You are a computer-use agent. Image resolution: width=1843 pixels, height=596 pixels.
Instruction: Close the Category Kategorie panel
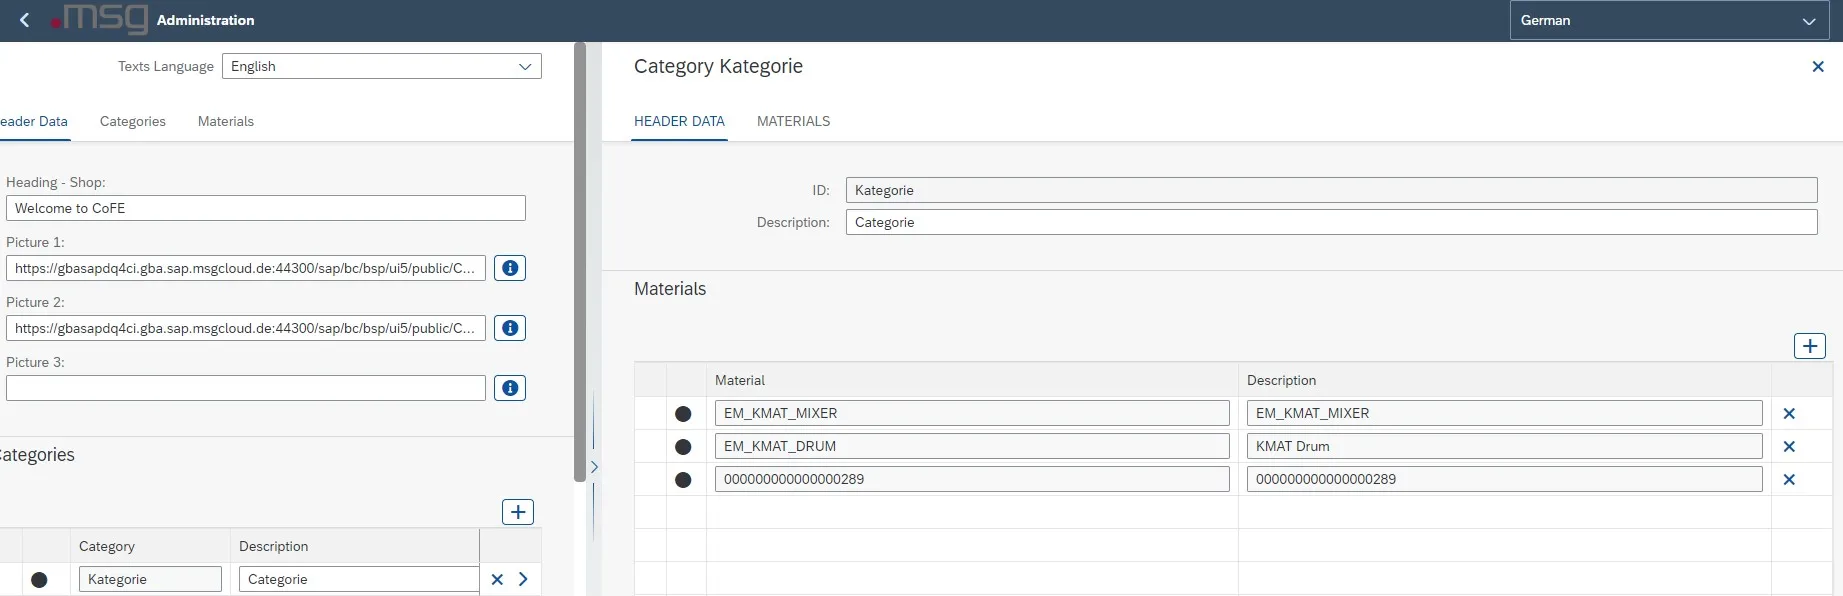tap(1817, 67)
